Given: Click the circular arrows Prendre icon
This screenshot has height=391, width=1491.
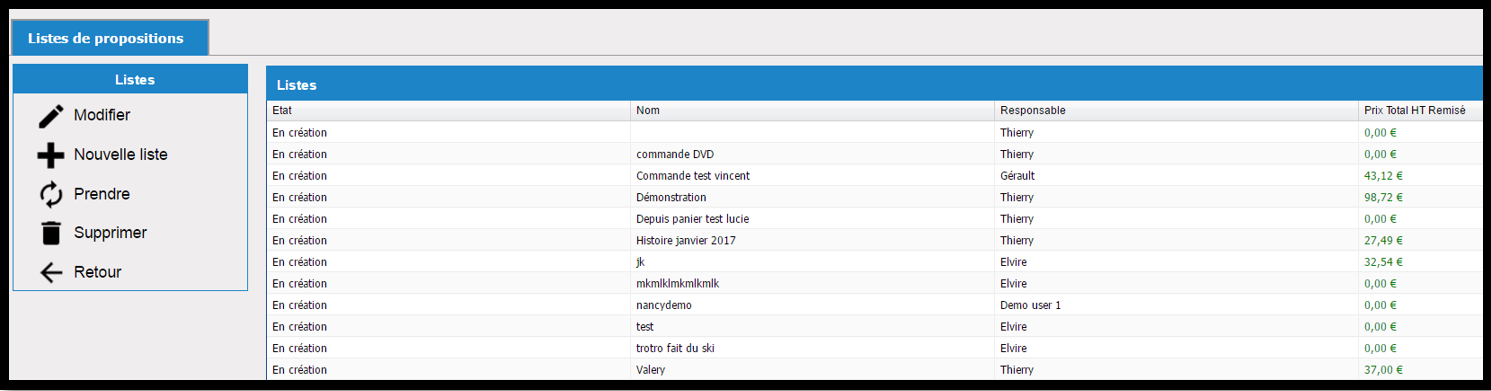Looking at the screenshot, I should tap(50, 194).
